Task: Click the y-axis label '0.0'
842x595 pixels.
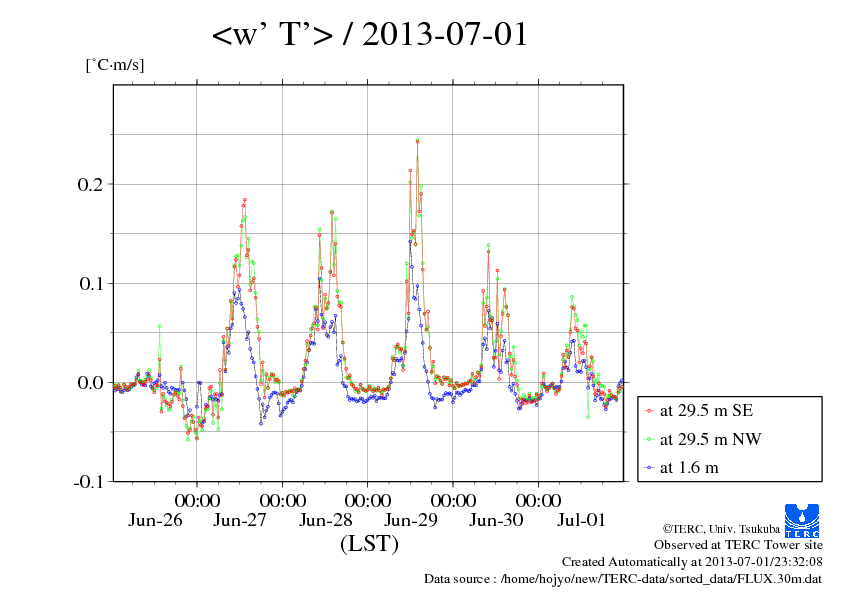Action: pyautogui.click(x=90, y=382)
